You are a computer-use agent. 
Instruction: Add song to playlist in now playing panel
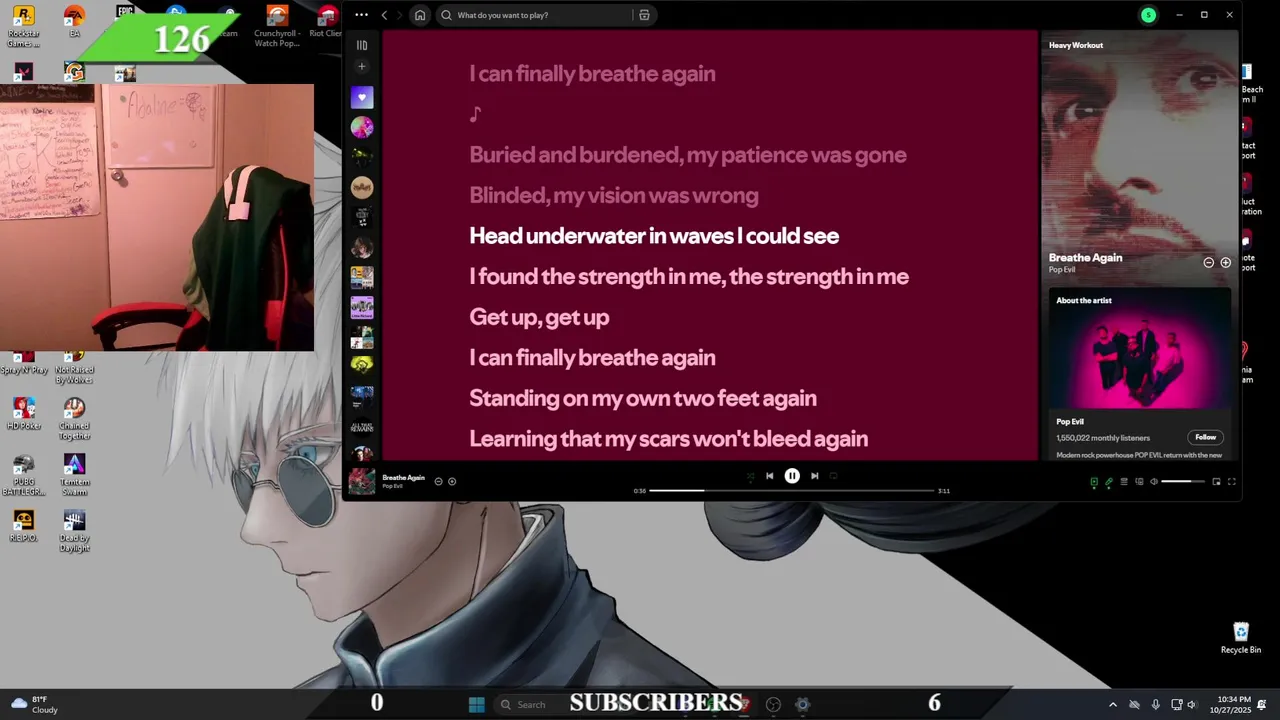[1225, 262]
